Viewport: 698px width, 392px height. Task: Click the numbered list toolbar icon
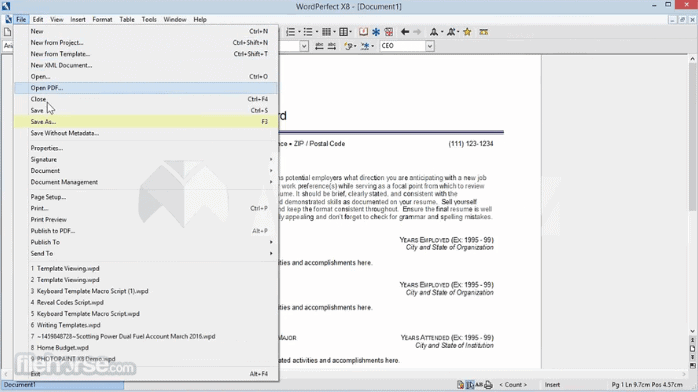pyautogui.click(x=290, y=32)
